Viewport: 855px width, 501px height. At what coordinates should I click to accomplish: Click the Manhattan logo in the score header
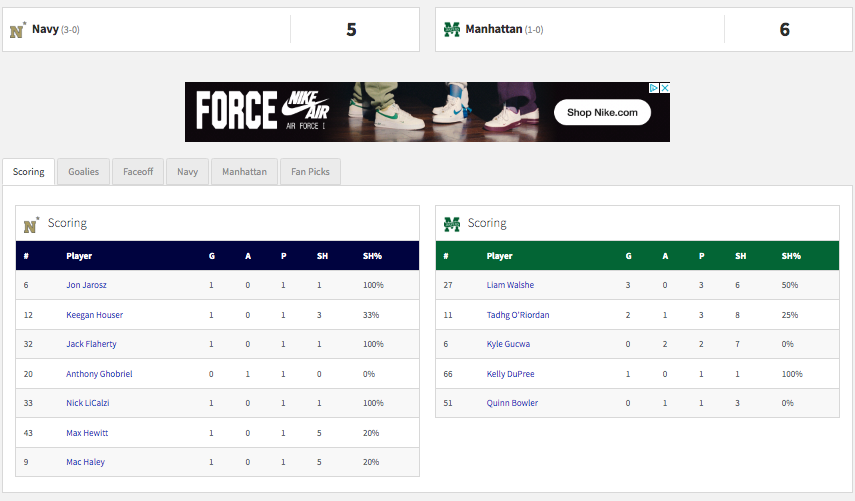coord(451,29)
